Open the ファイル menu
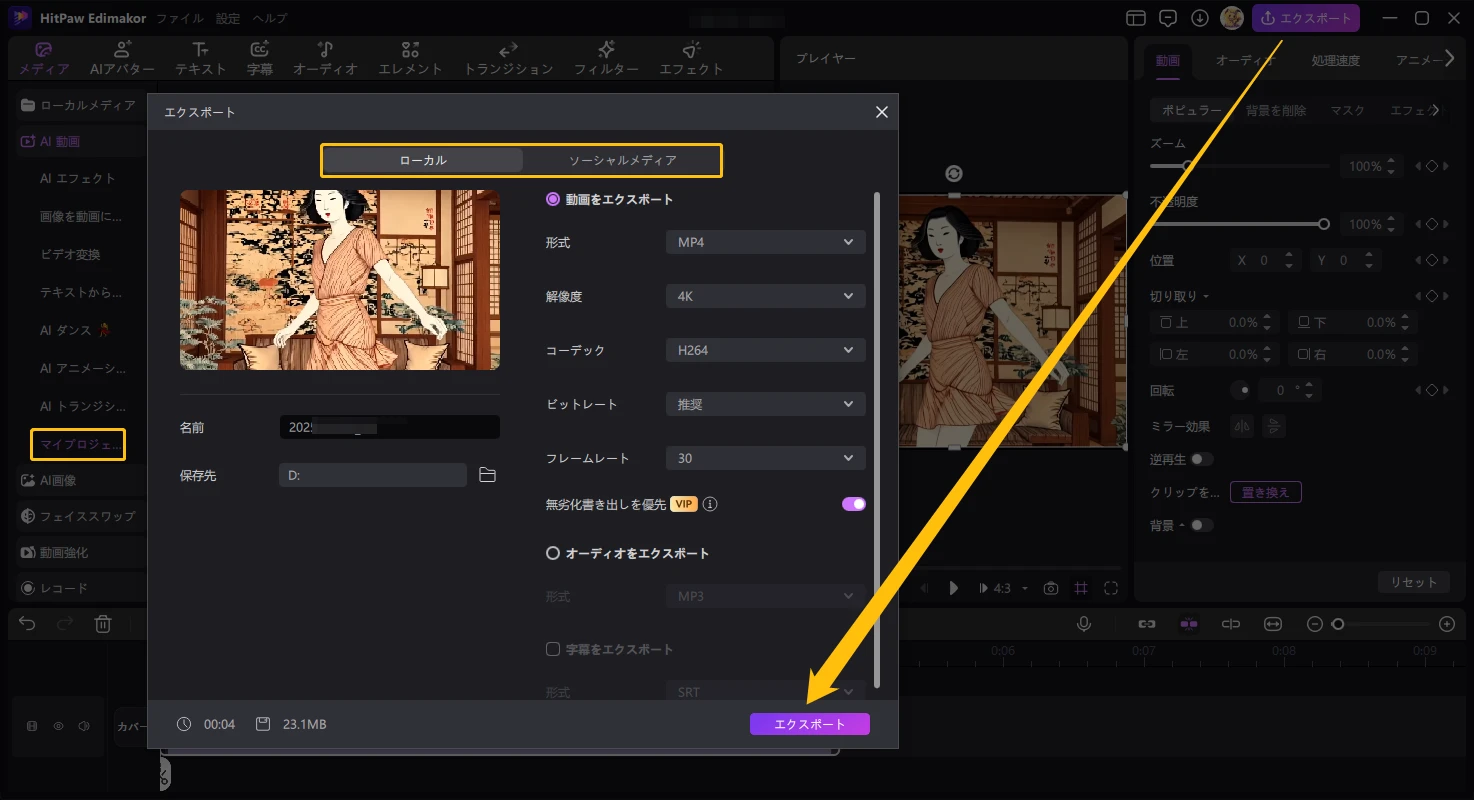1474x800 pixels. click(180, 18)
